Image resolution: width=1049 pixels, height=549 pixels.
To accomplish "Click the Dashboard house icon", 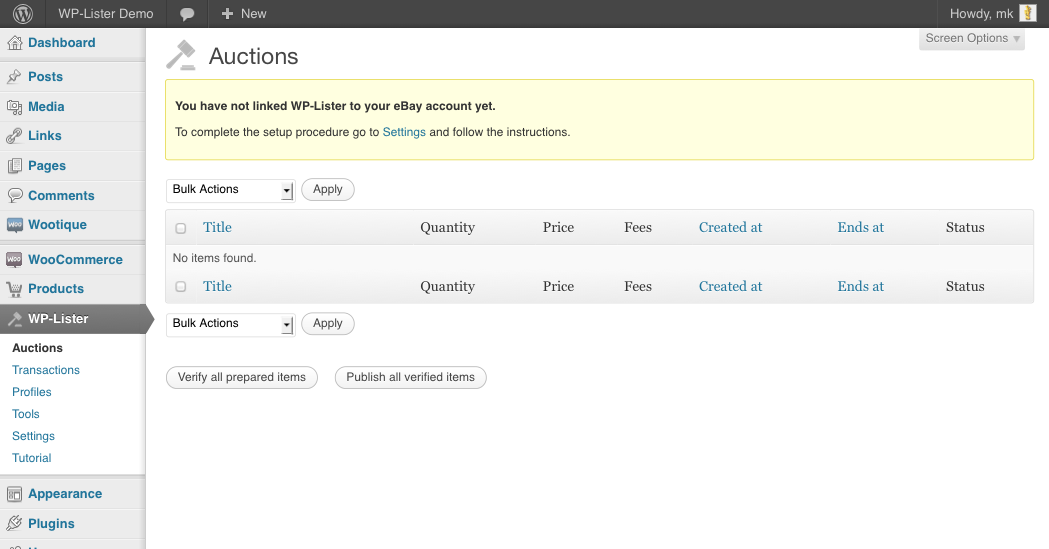I will point(15,43).
